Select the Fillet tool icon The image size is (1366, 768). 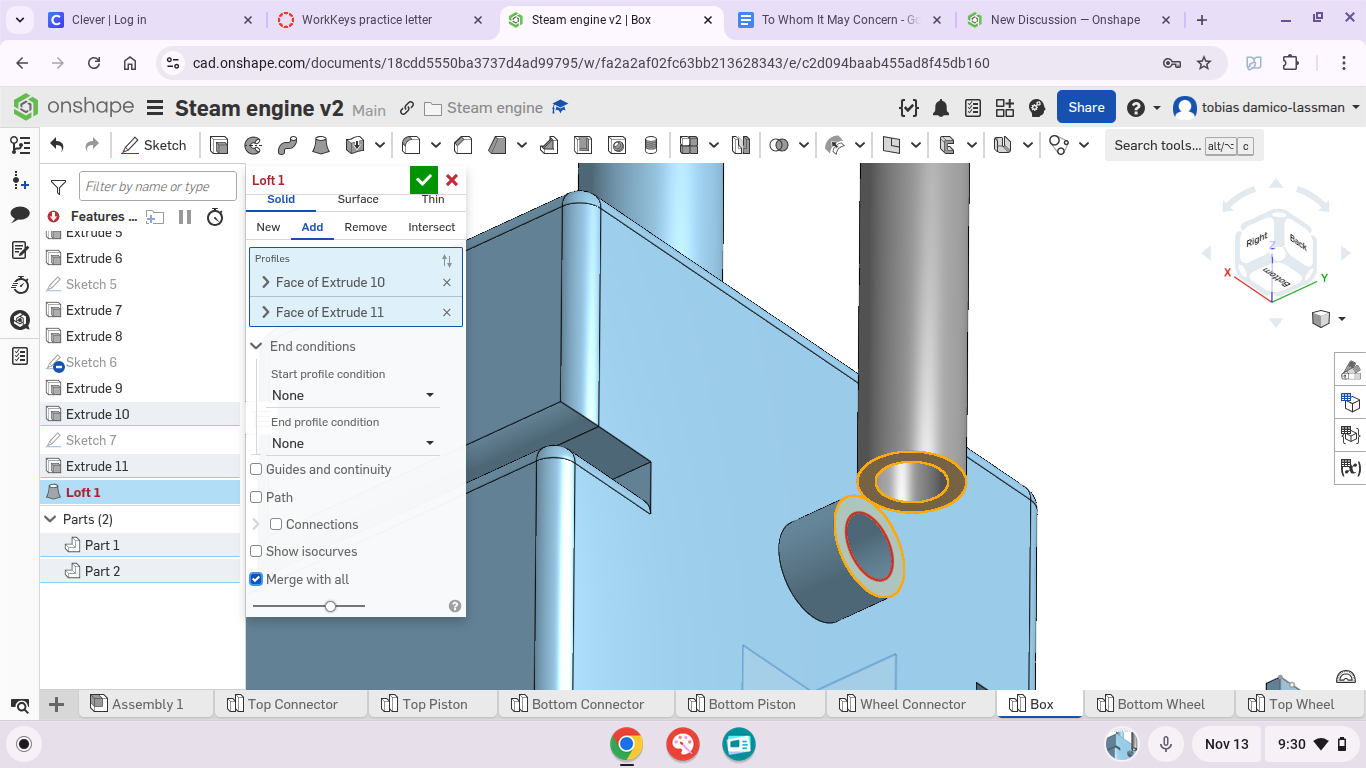point(411,145)
